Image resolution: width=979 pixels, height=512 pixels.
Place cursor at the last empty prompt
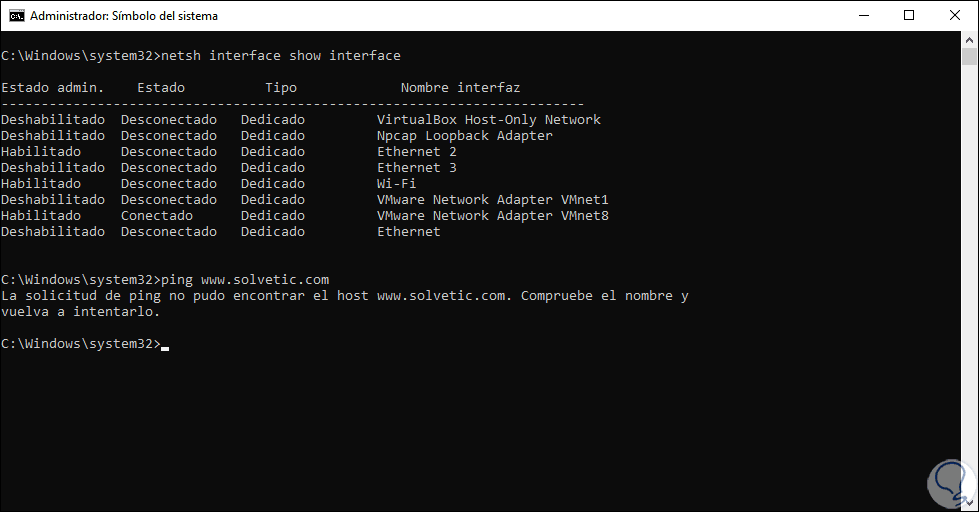click(x=164, y=344)
